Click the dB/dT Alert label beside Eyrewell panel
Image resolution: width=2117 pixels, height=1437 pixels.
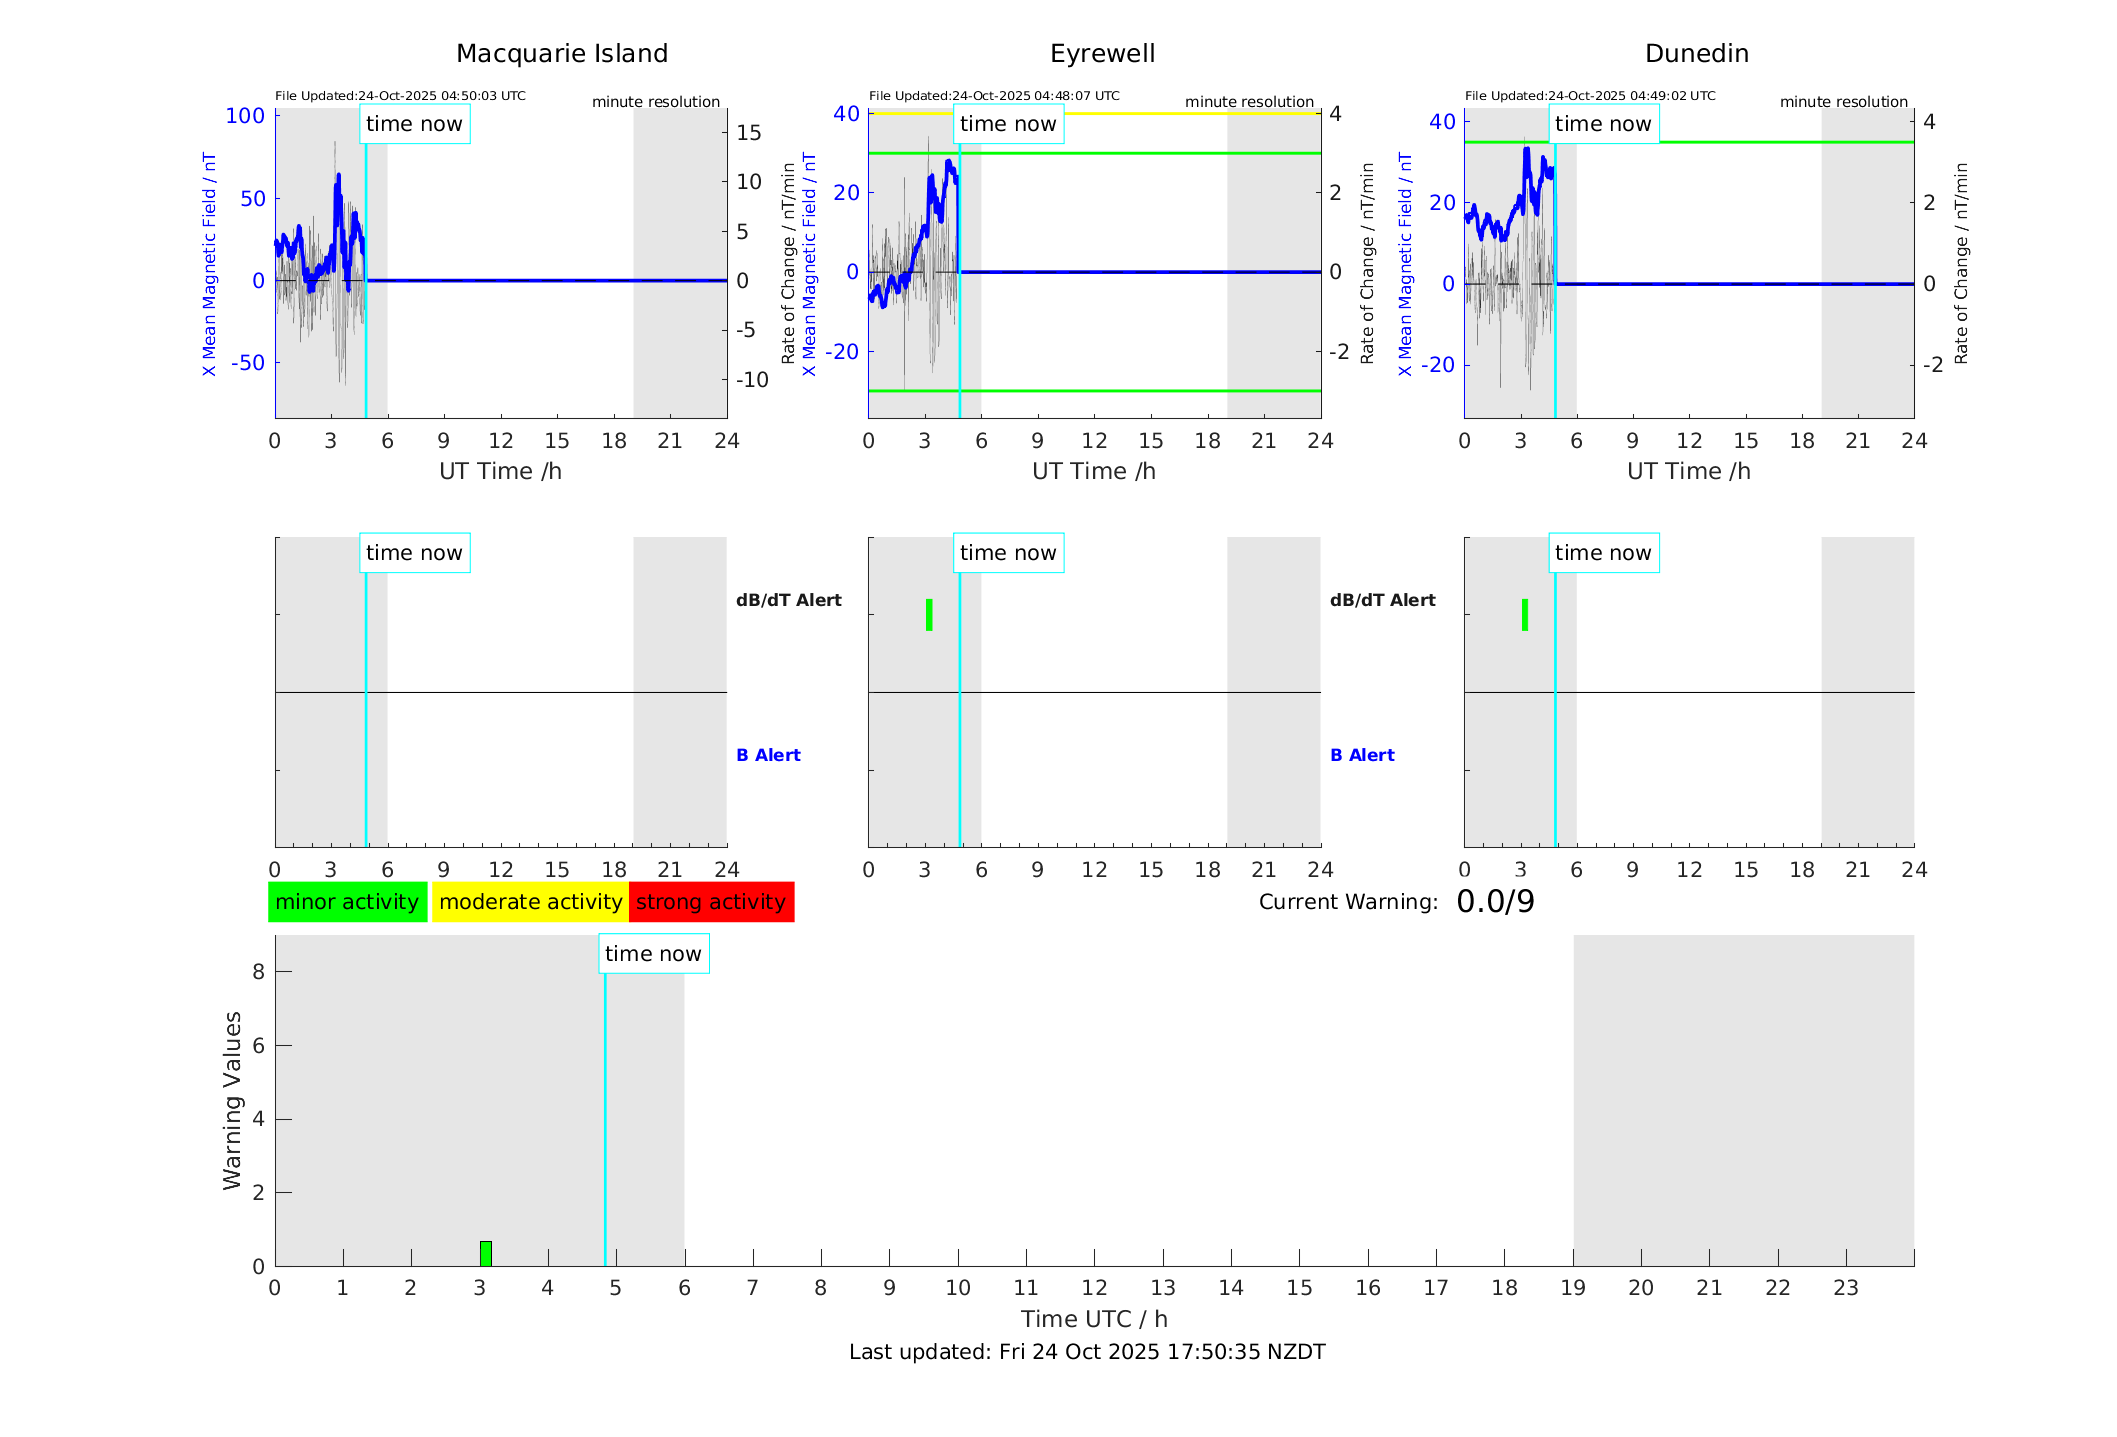click(x=1382, y=600)
